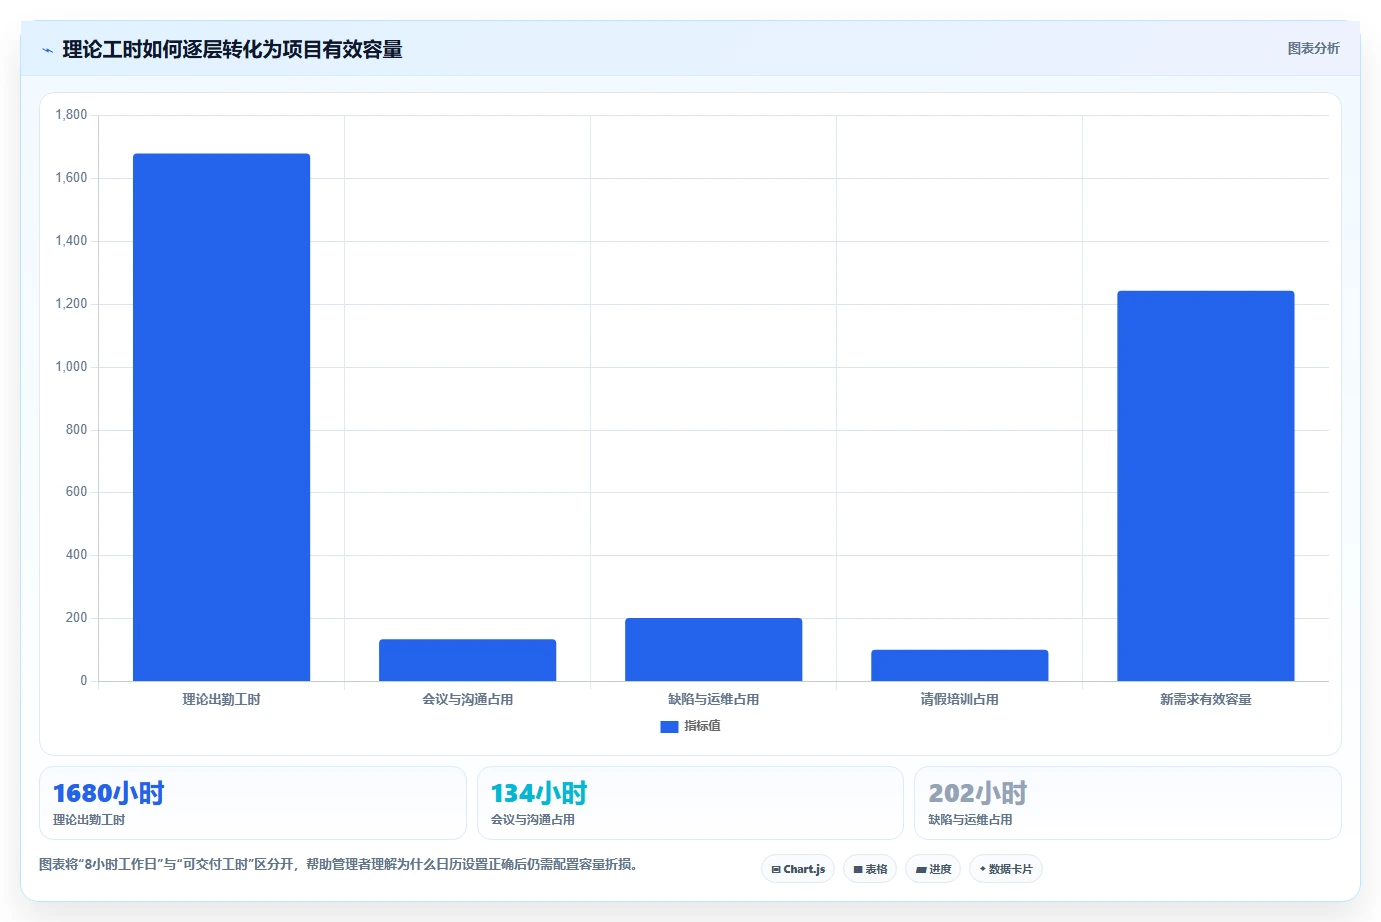Select the Chart.js chip
This screenshot has height=922, width=1381.
(798, 869)
